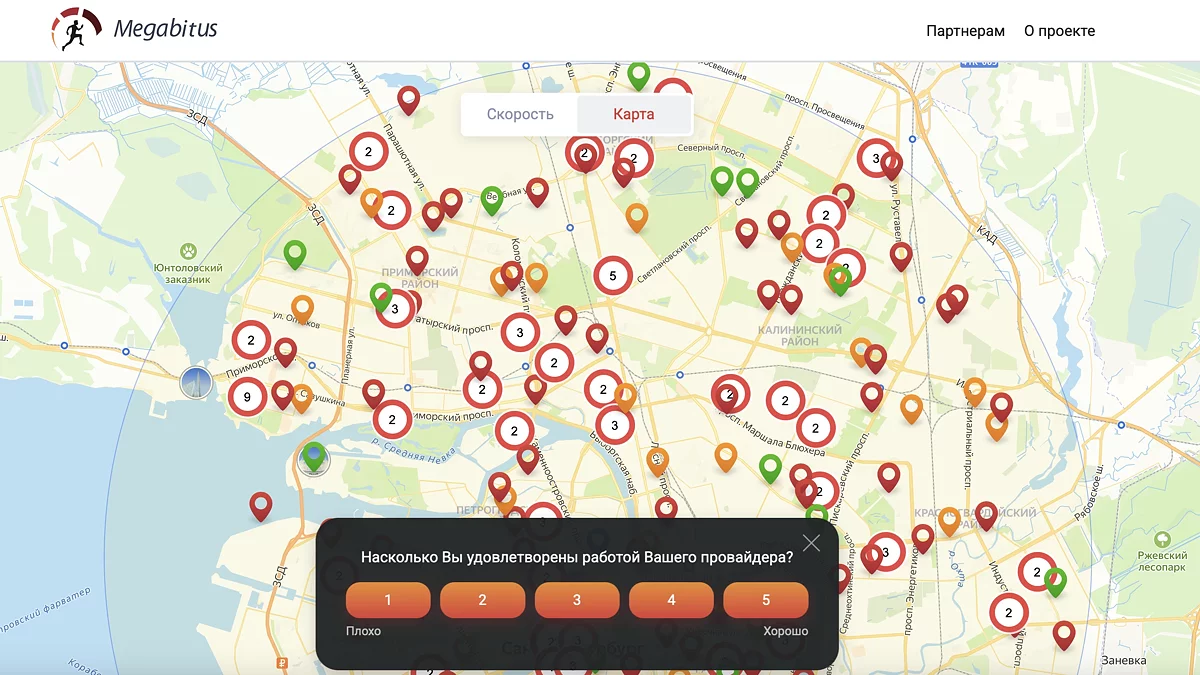Click the bridge landmark icon on the coast
The height and width of the screenshot is (675, 1200).
196,381
